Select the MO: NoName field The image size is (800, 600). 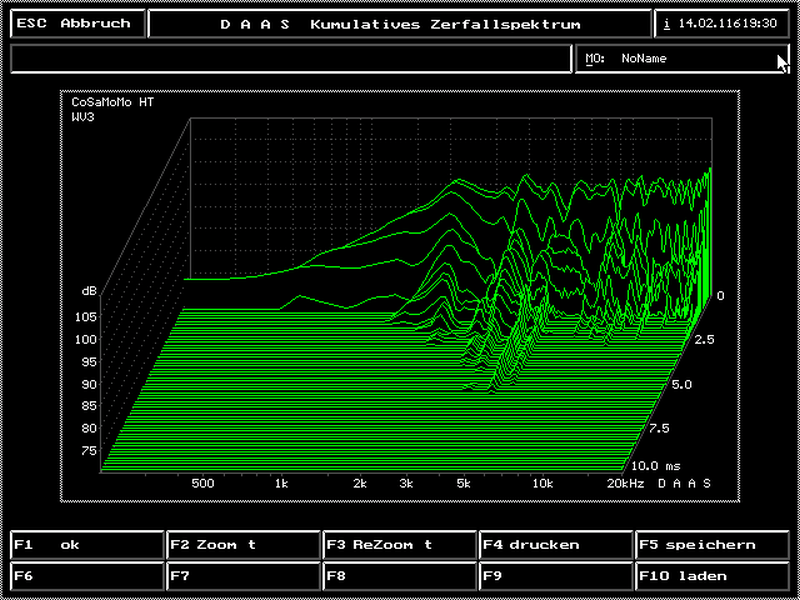coord(680,59)
